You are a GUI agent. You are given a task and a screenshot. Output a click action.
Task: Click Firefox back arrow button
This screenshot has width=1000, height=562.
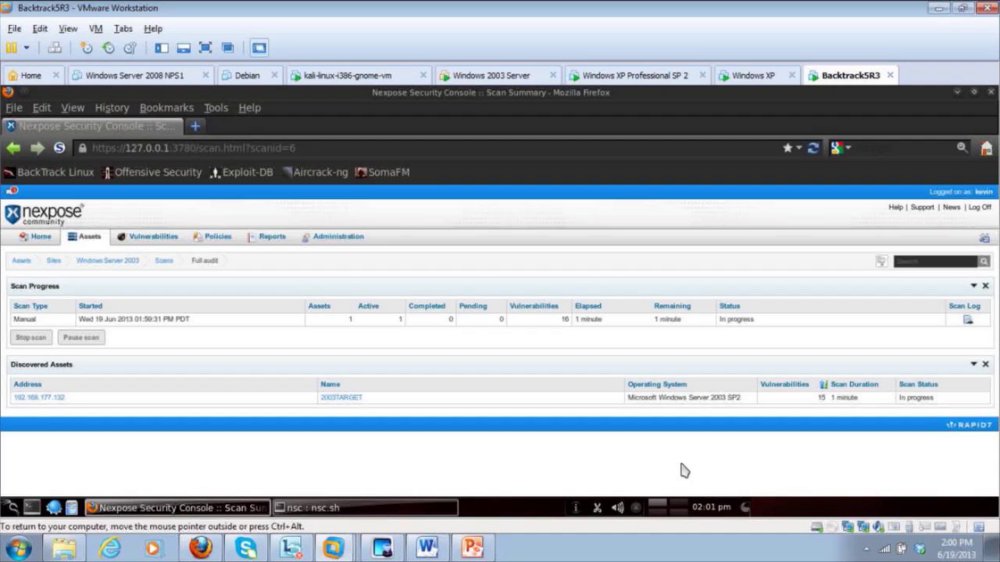(13, 148)
